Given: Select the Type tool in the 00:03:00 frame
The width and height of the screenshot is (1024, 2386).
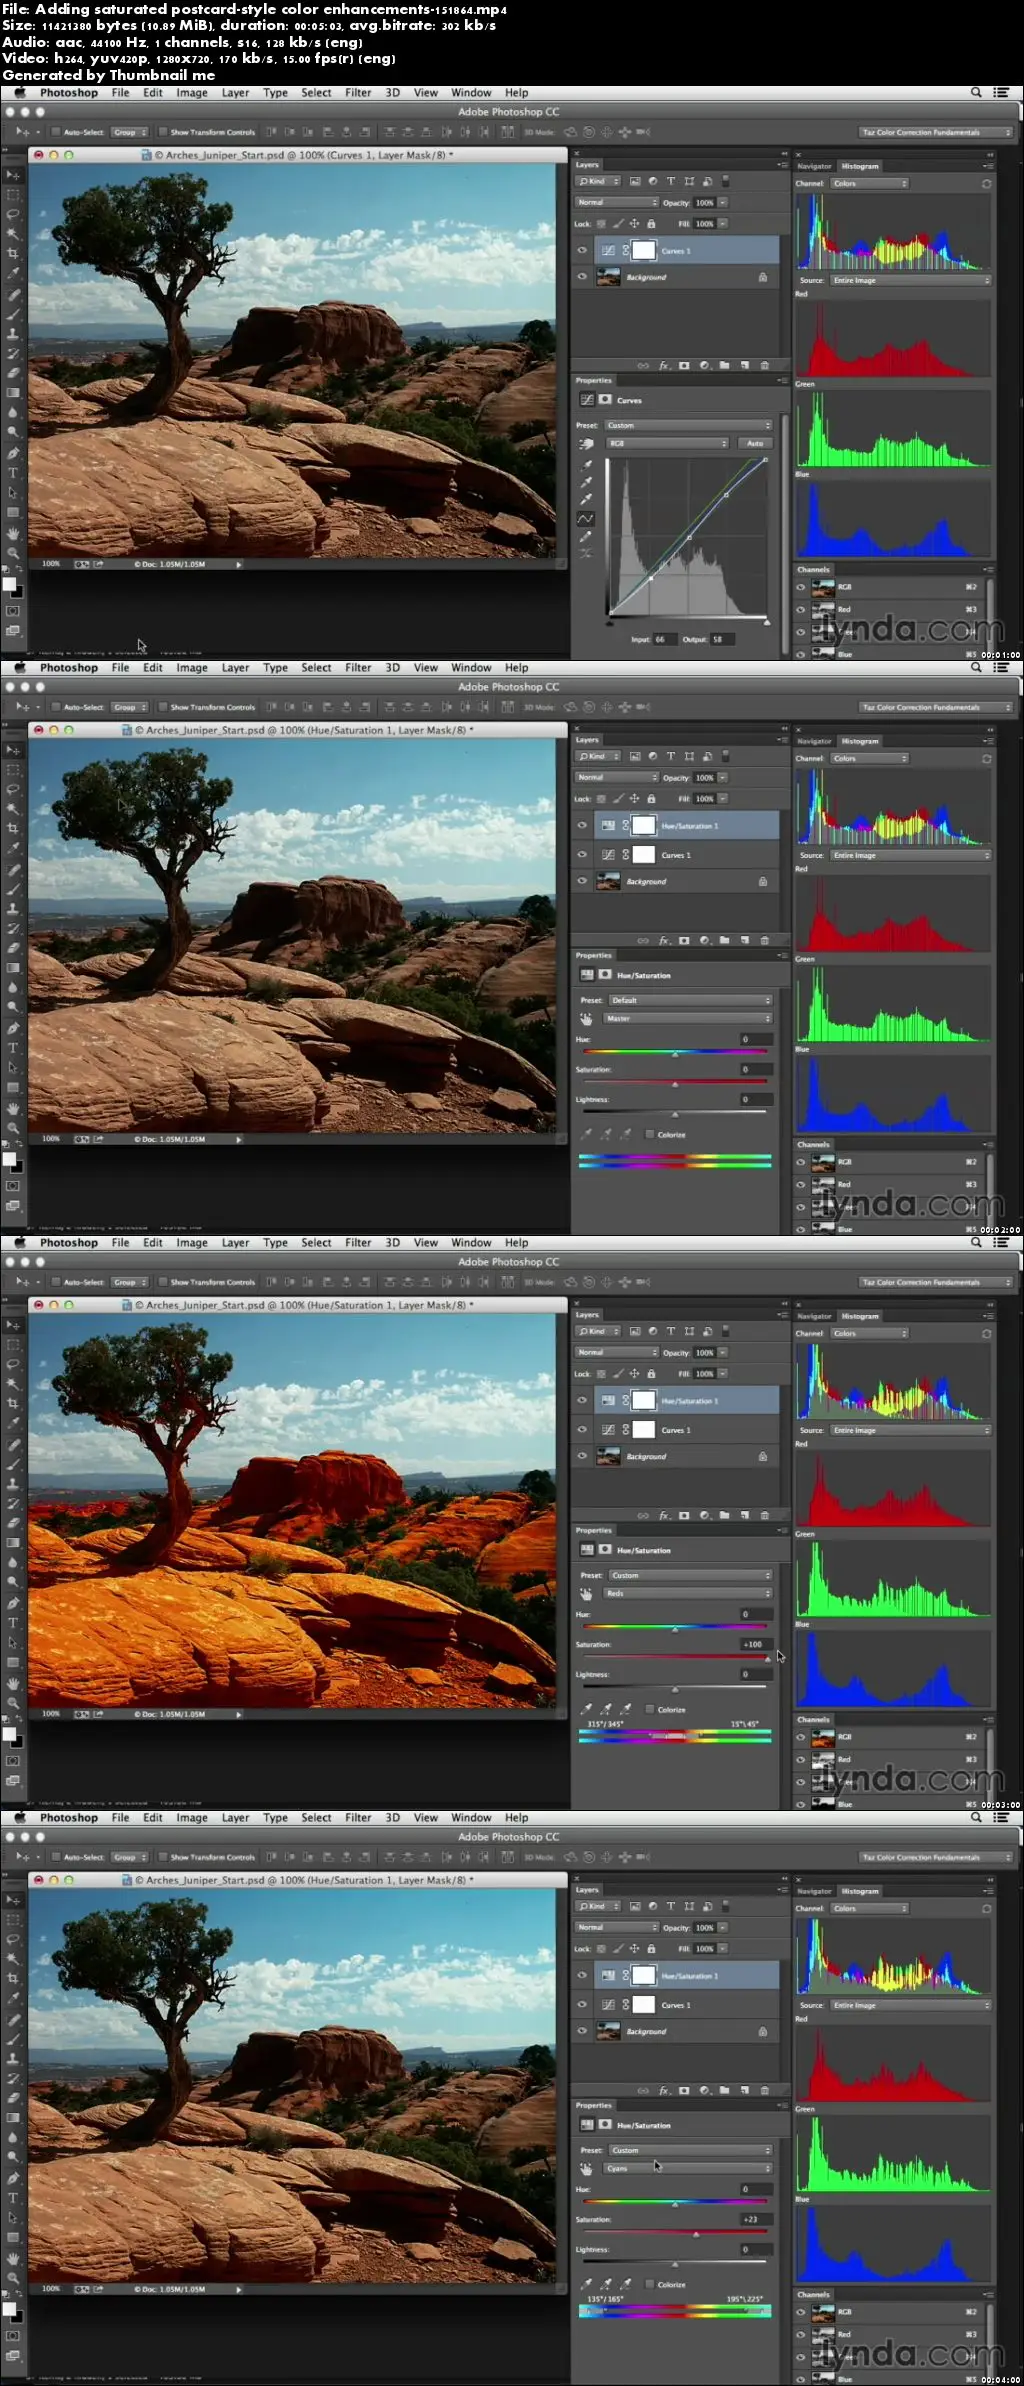Looking at the screenshot, I should click(13, 1622).
